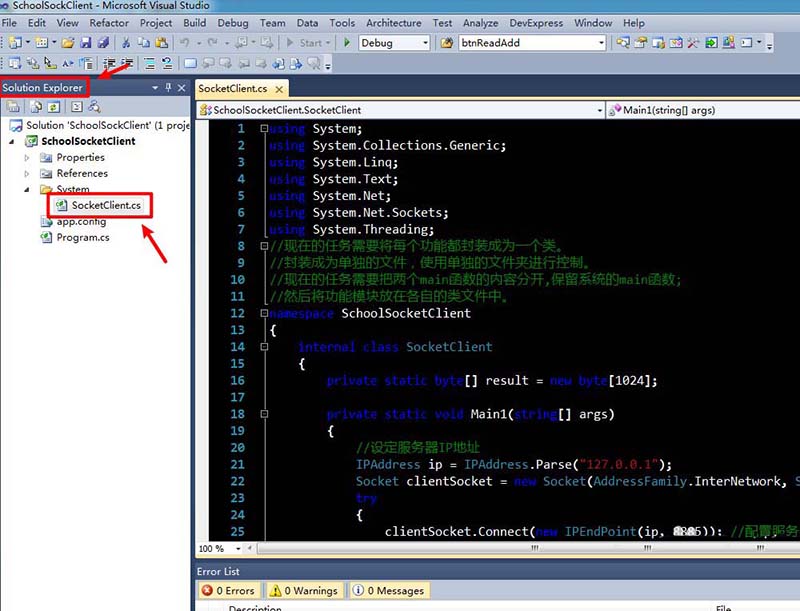Viewport: 800px width, 611px height.
Task: Switch to the SocketClient.cs editor tab
Action: (232, 88)
